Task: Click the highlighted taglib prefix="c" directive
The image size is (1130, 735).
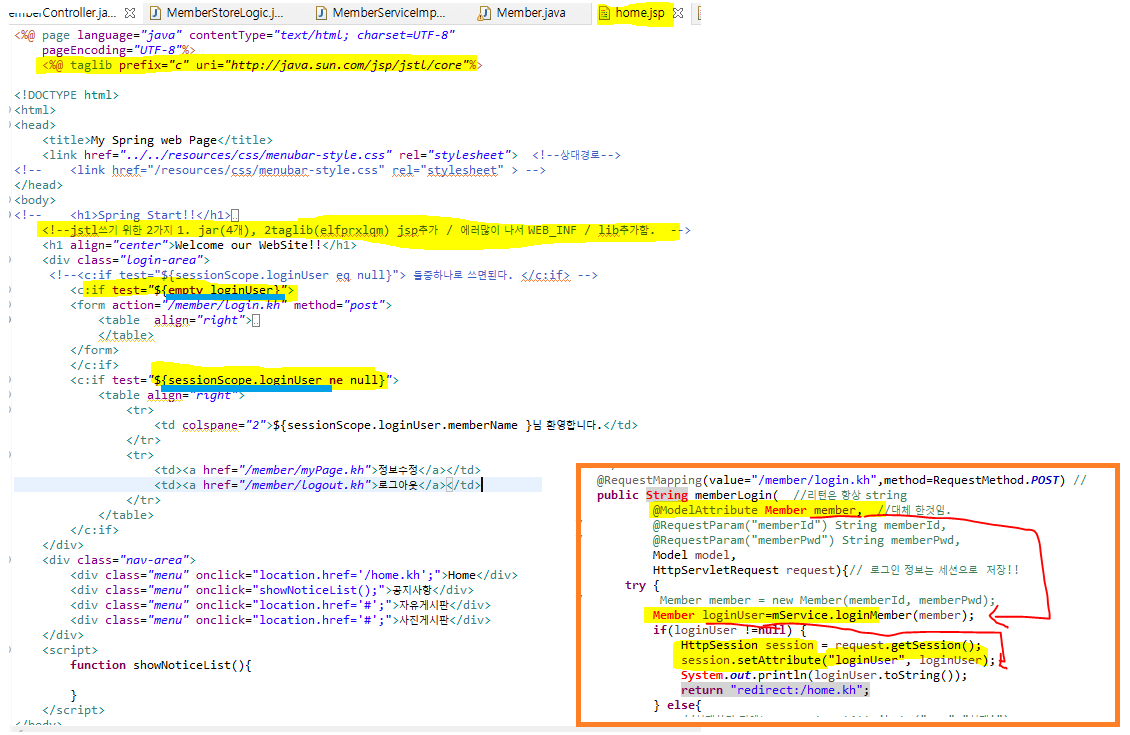Action: (262, 65)
